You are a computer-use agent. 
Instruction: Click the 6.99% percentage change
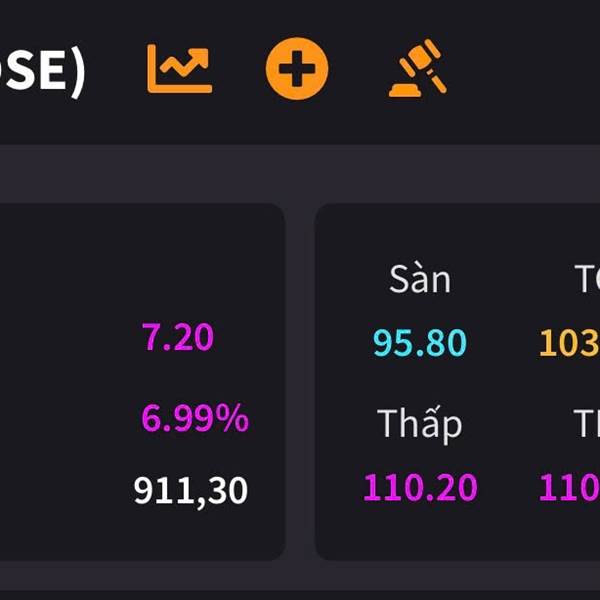point(195,418)
